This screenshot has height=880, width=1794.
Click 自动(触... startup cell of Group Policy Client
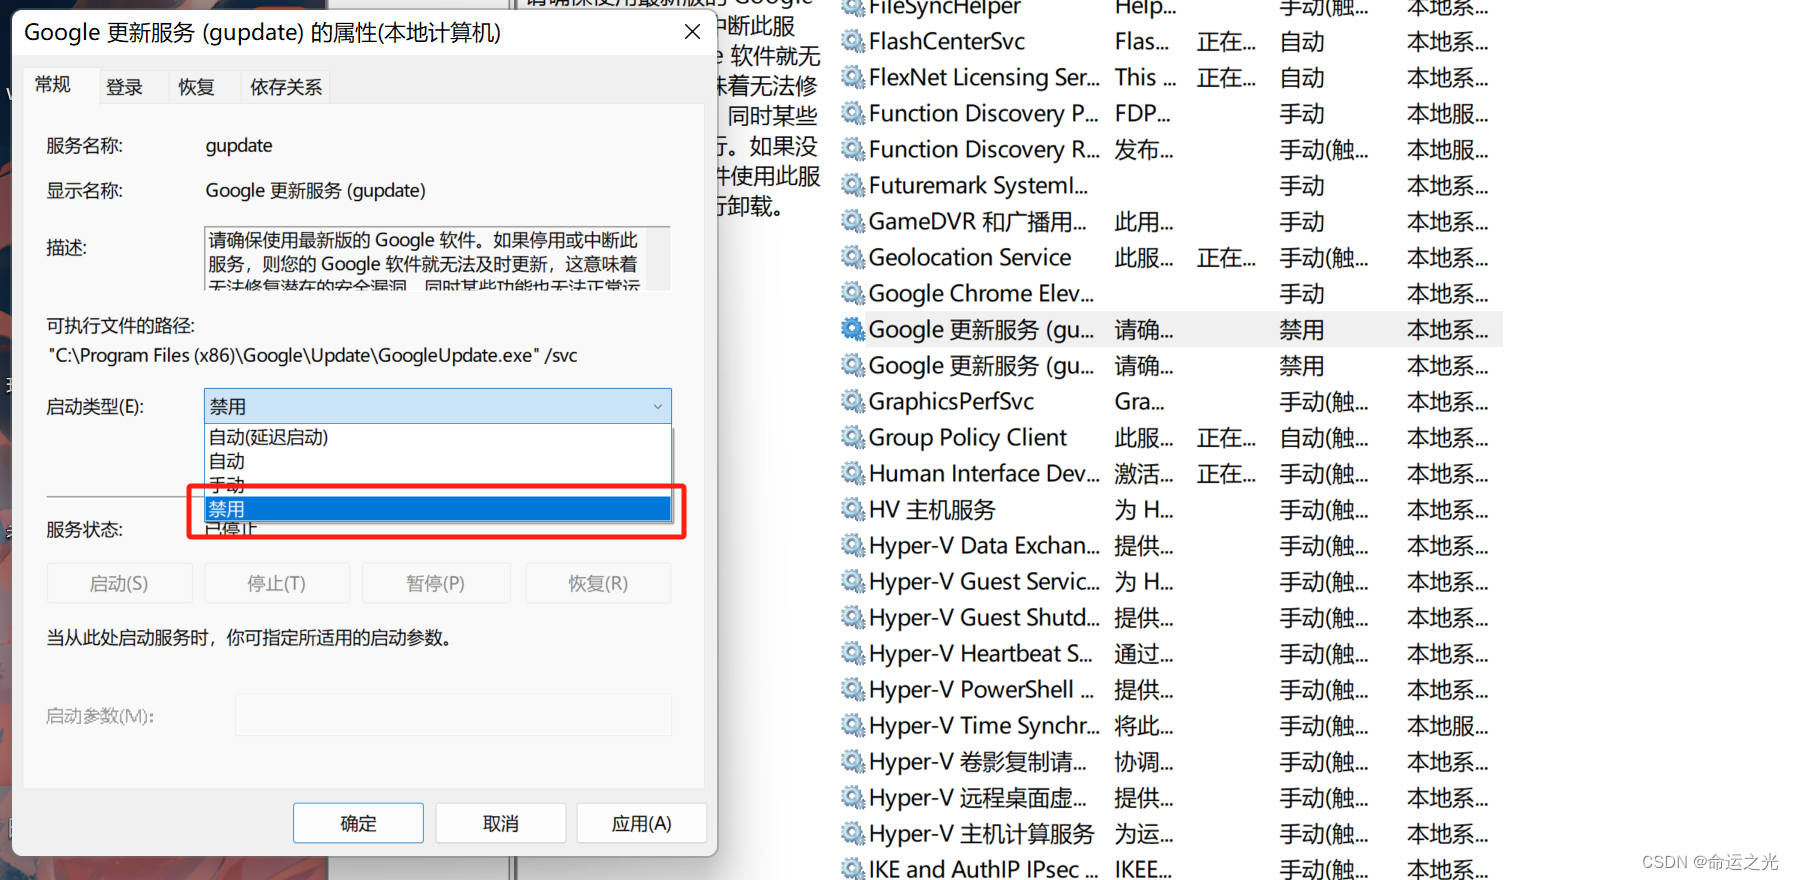click(x=1324, y=438)
